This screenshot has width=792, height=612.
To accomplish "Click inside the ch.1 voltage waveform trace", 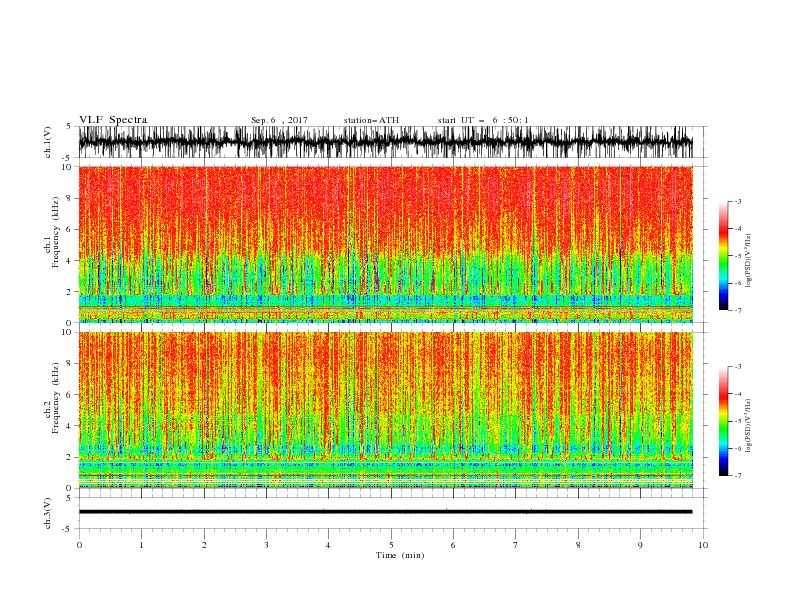I will (x=385, y=142).
